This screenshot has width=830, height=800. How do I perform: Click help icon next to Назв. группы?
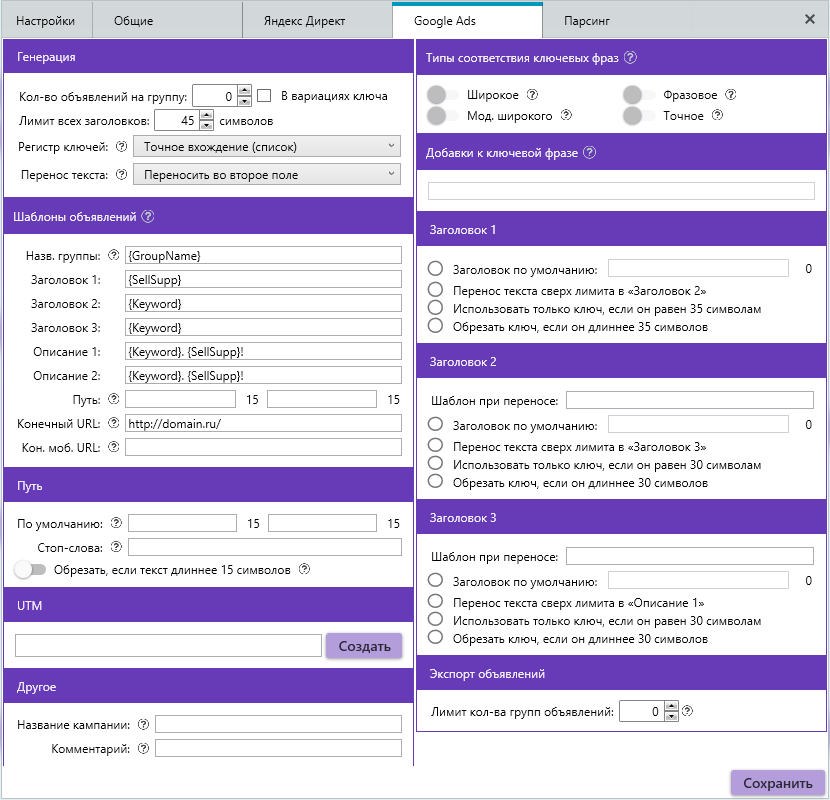(114, 255)
